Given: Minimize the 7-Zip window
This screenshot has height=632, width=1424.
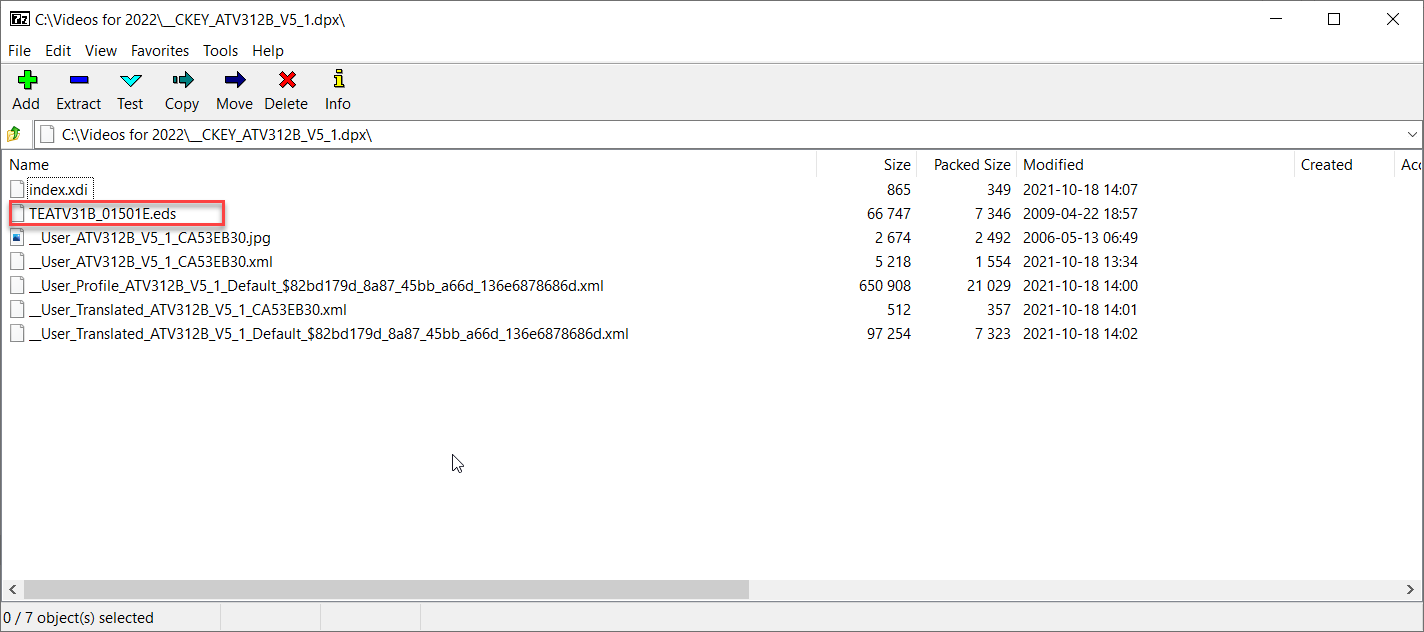Looking at the screenshot, I should 1276,19.
